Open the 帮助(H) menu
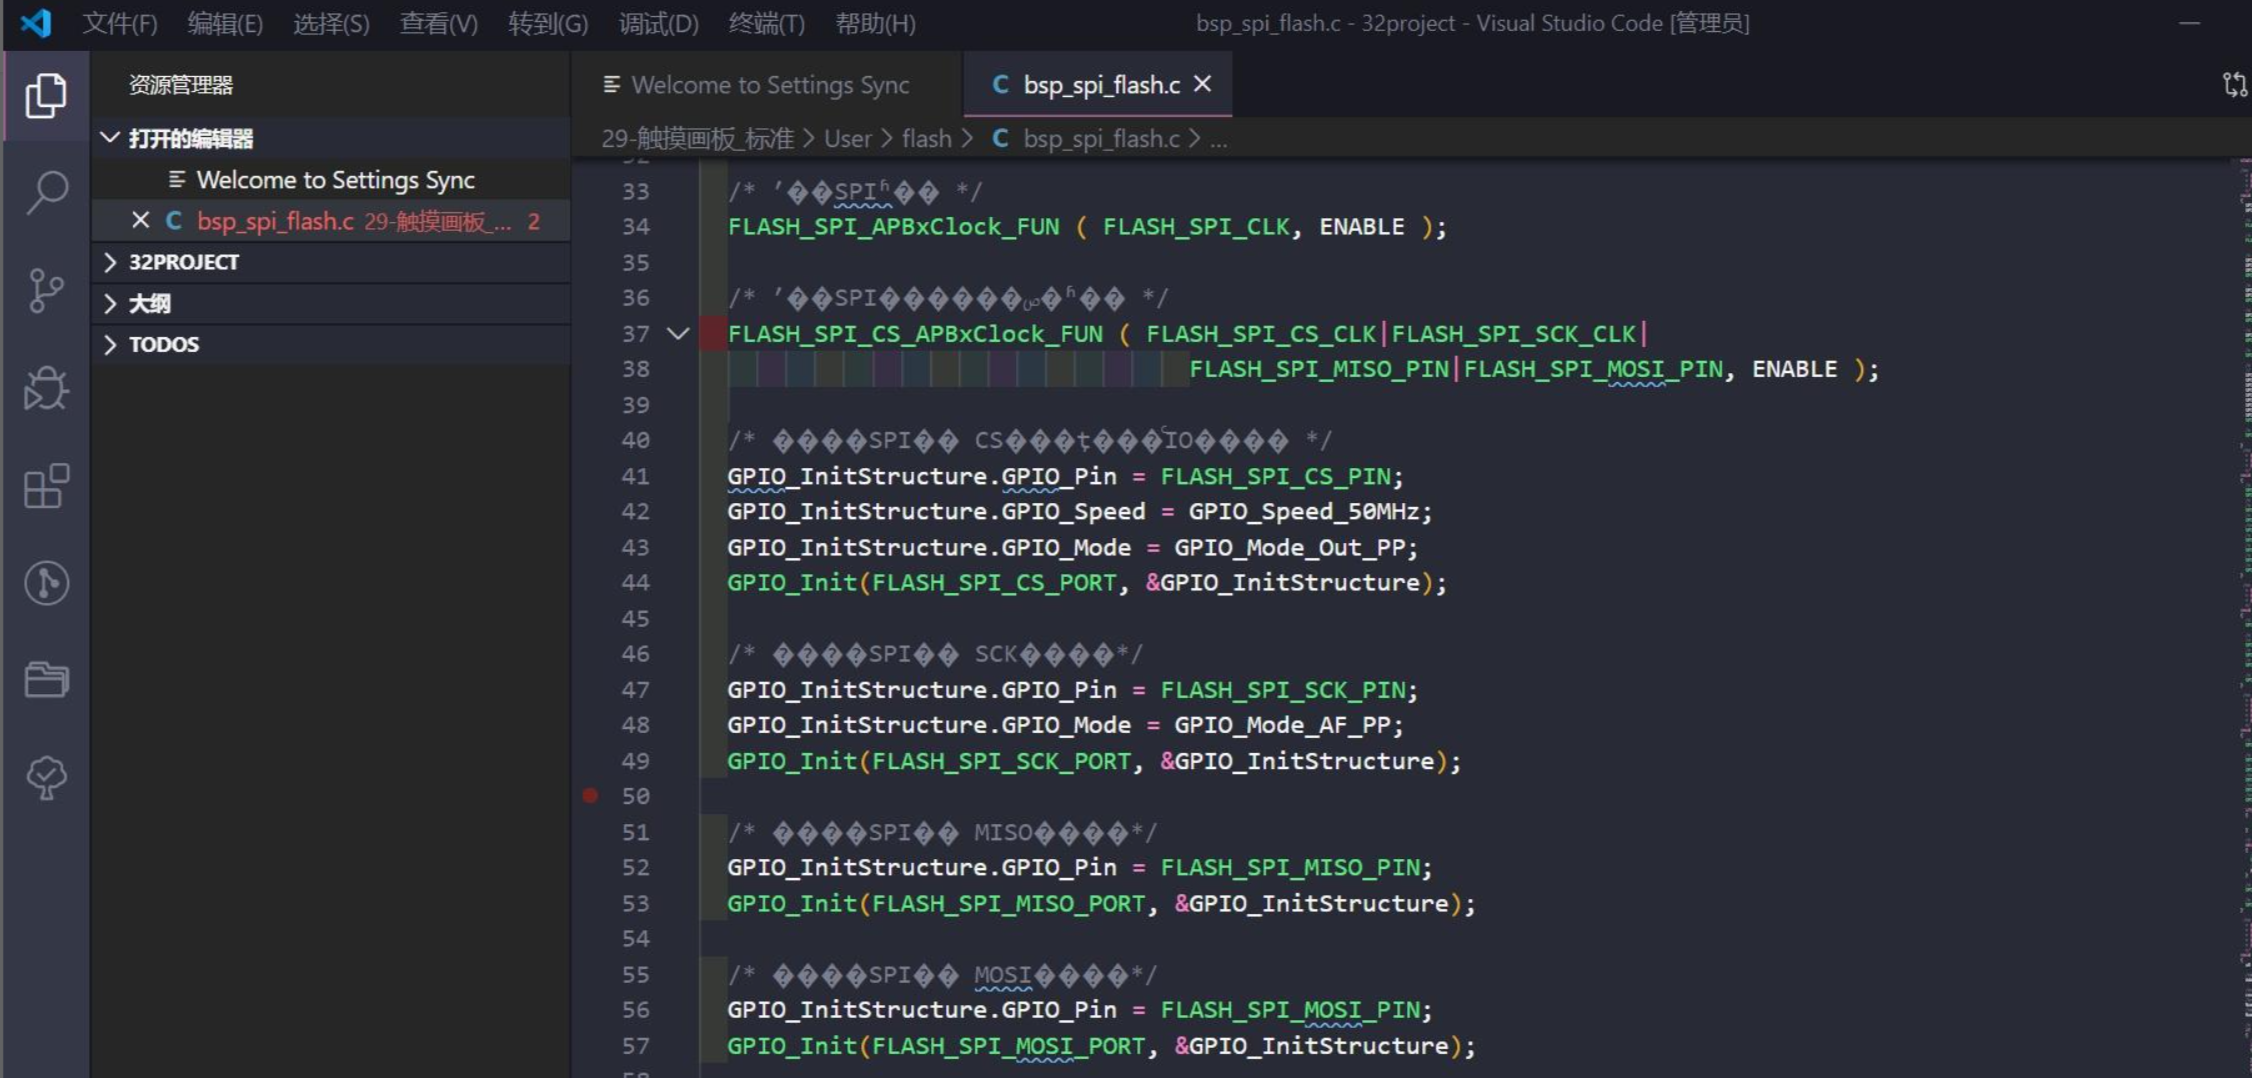 pos(875,23)
